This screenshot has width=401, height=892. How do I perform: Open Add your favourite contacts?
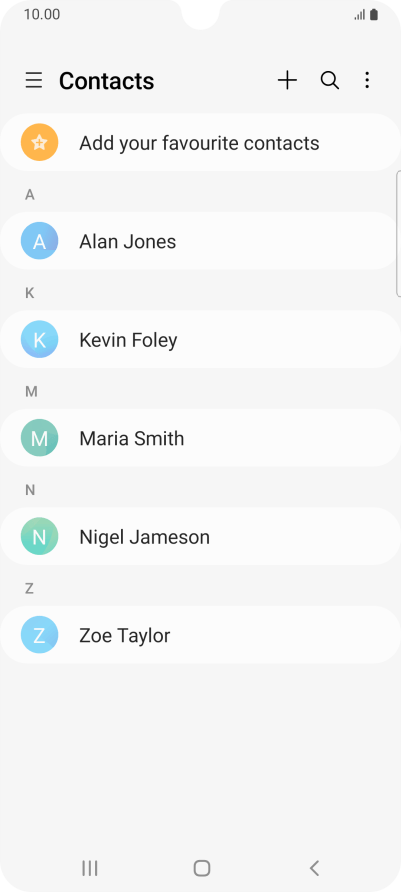(x=200, y=142)
